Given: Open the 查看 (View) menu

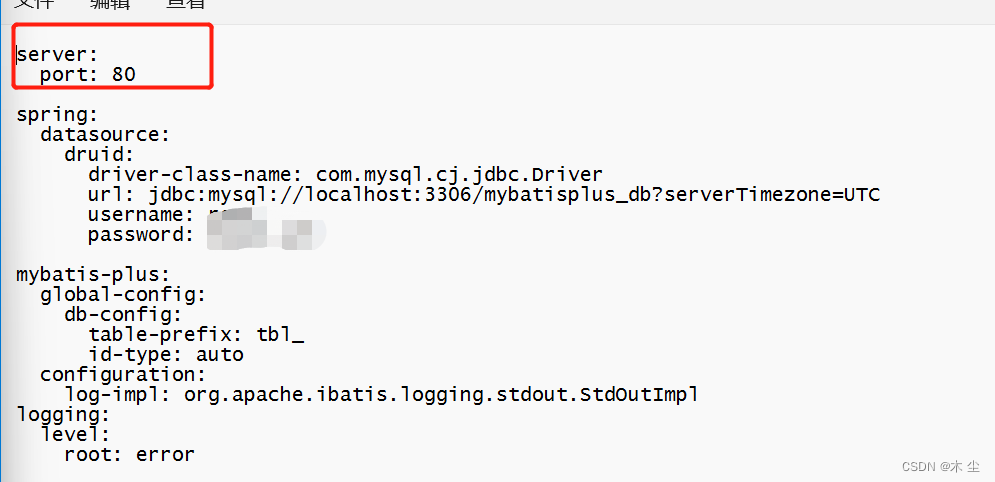Looking at the screenshot, I should (186, 4).
